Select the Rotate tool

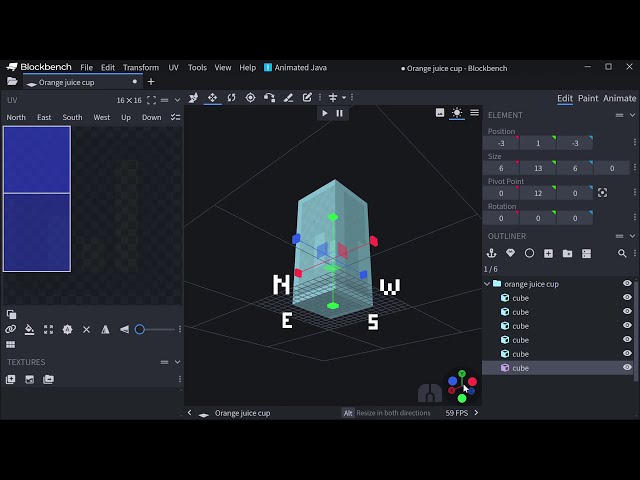231,98
